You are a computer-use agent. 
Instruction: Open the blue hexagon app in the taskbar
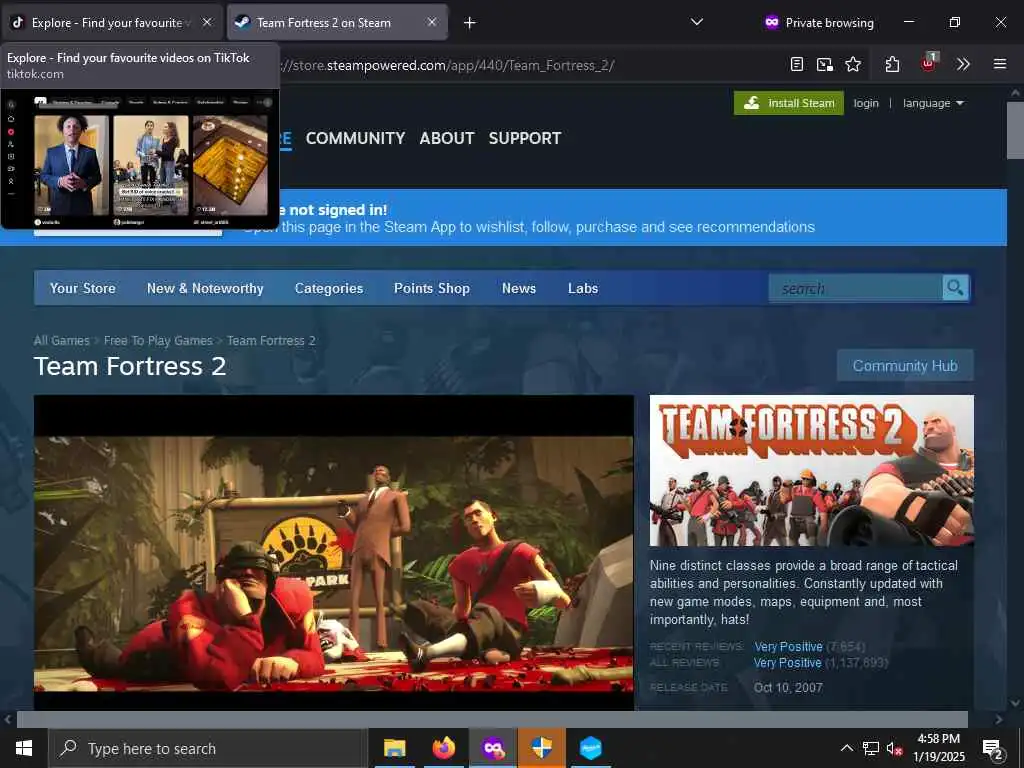[x=591, y=748]
